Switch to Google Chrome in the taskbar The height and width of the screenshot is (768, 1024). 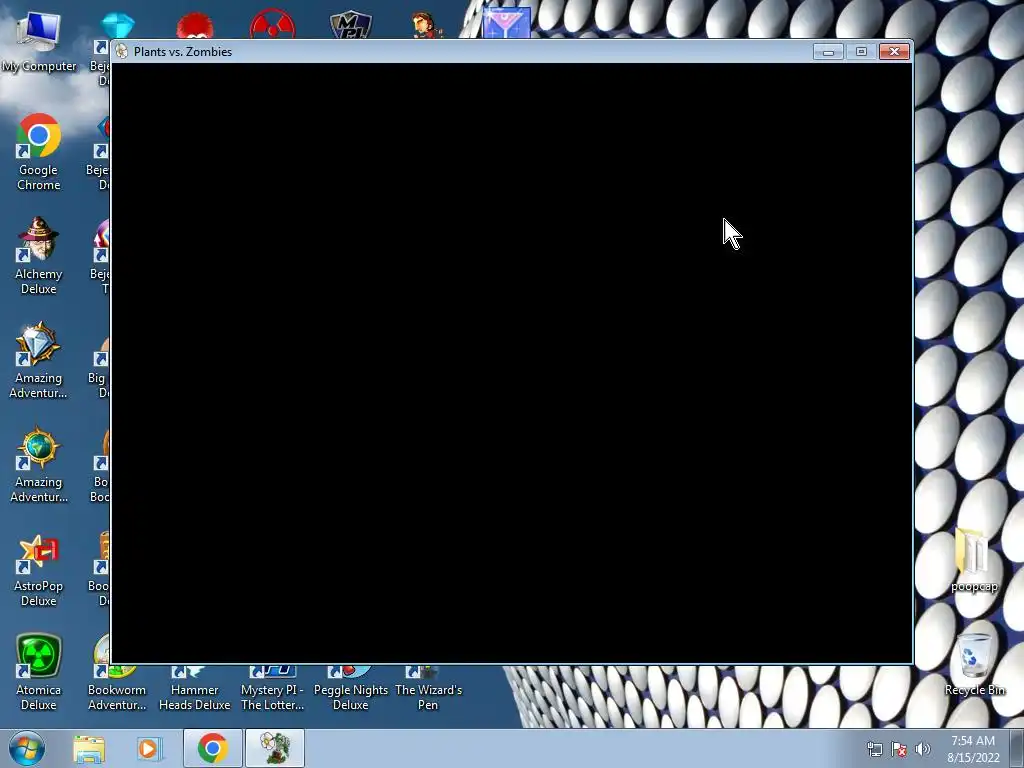click(x=212, y=748)
